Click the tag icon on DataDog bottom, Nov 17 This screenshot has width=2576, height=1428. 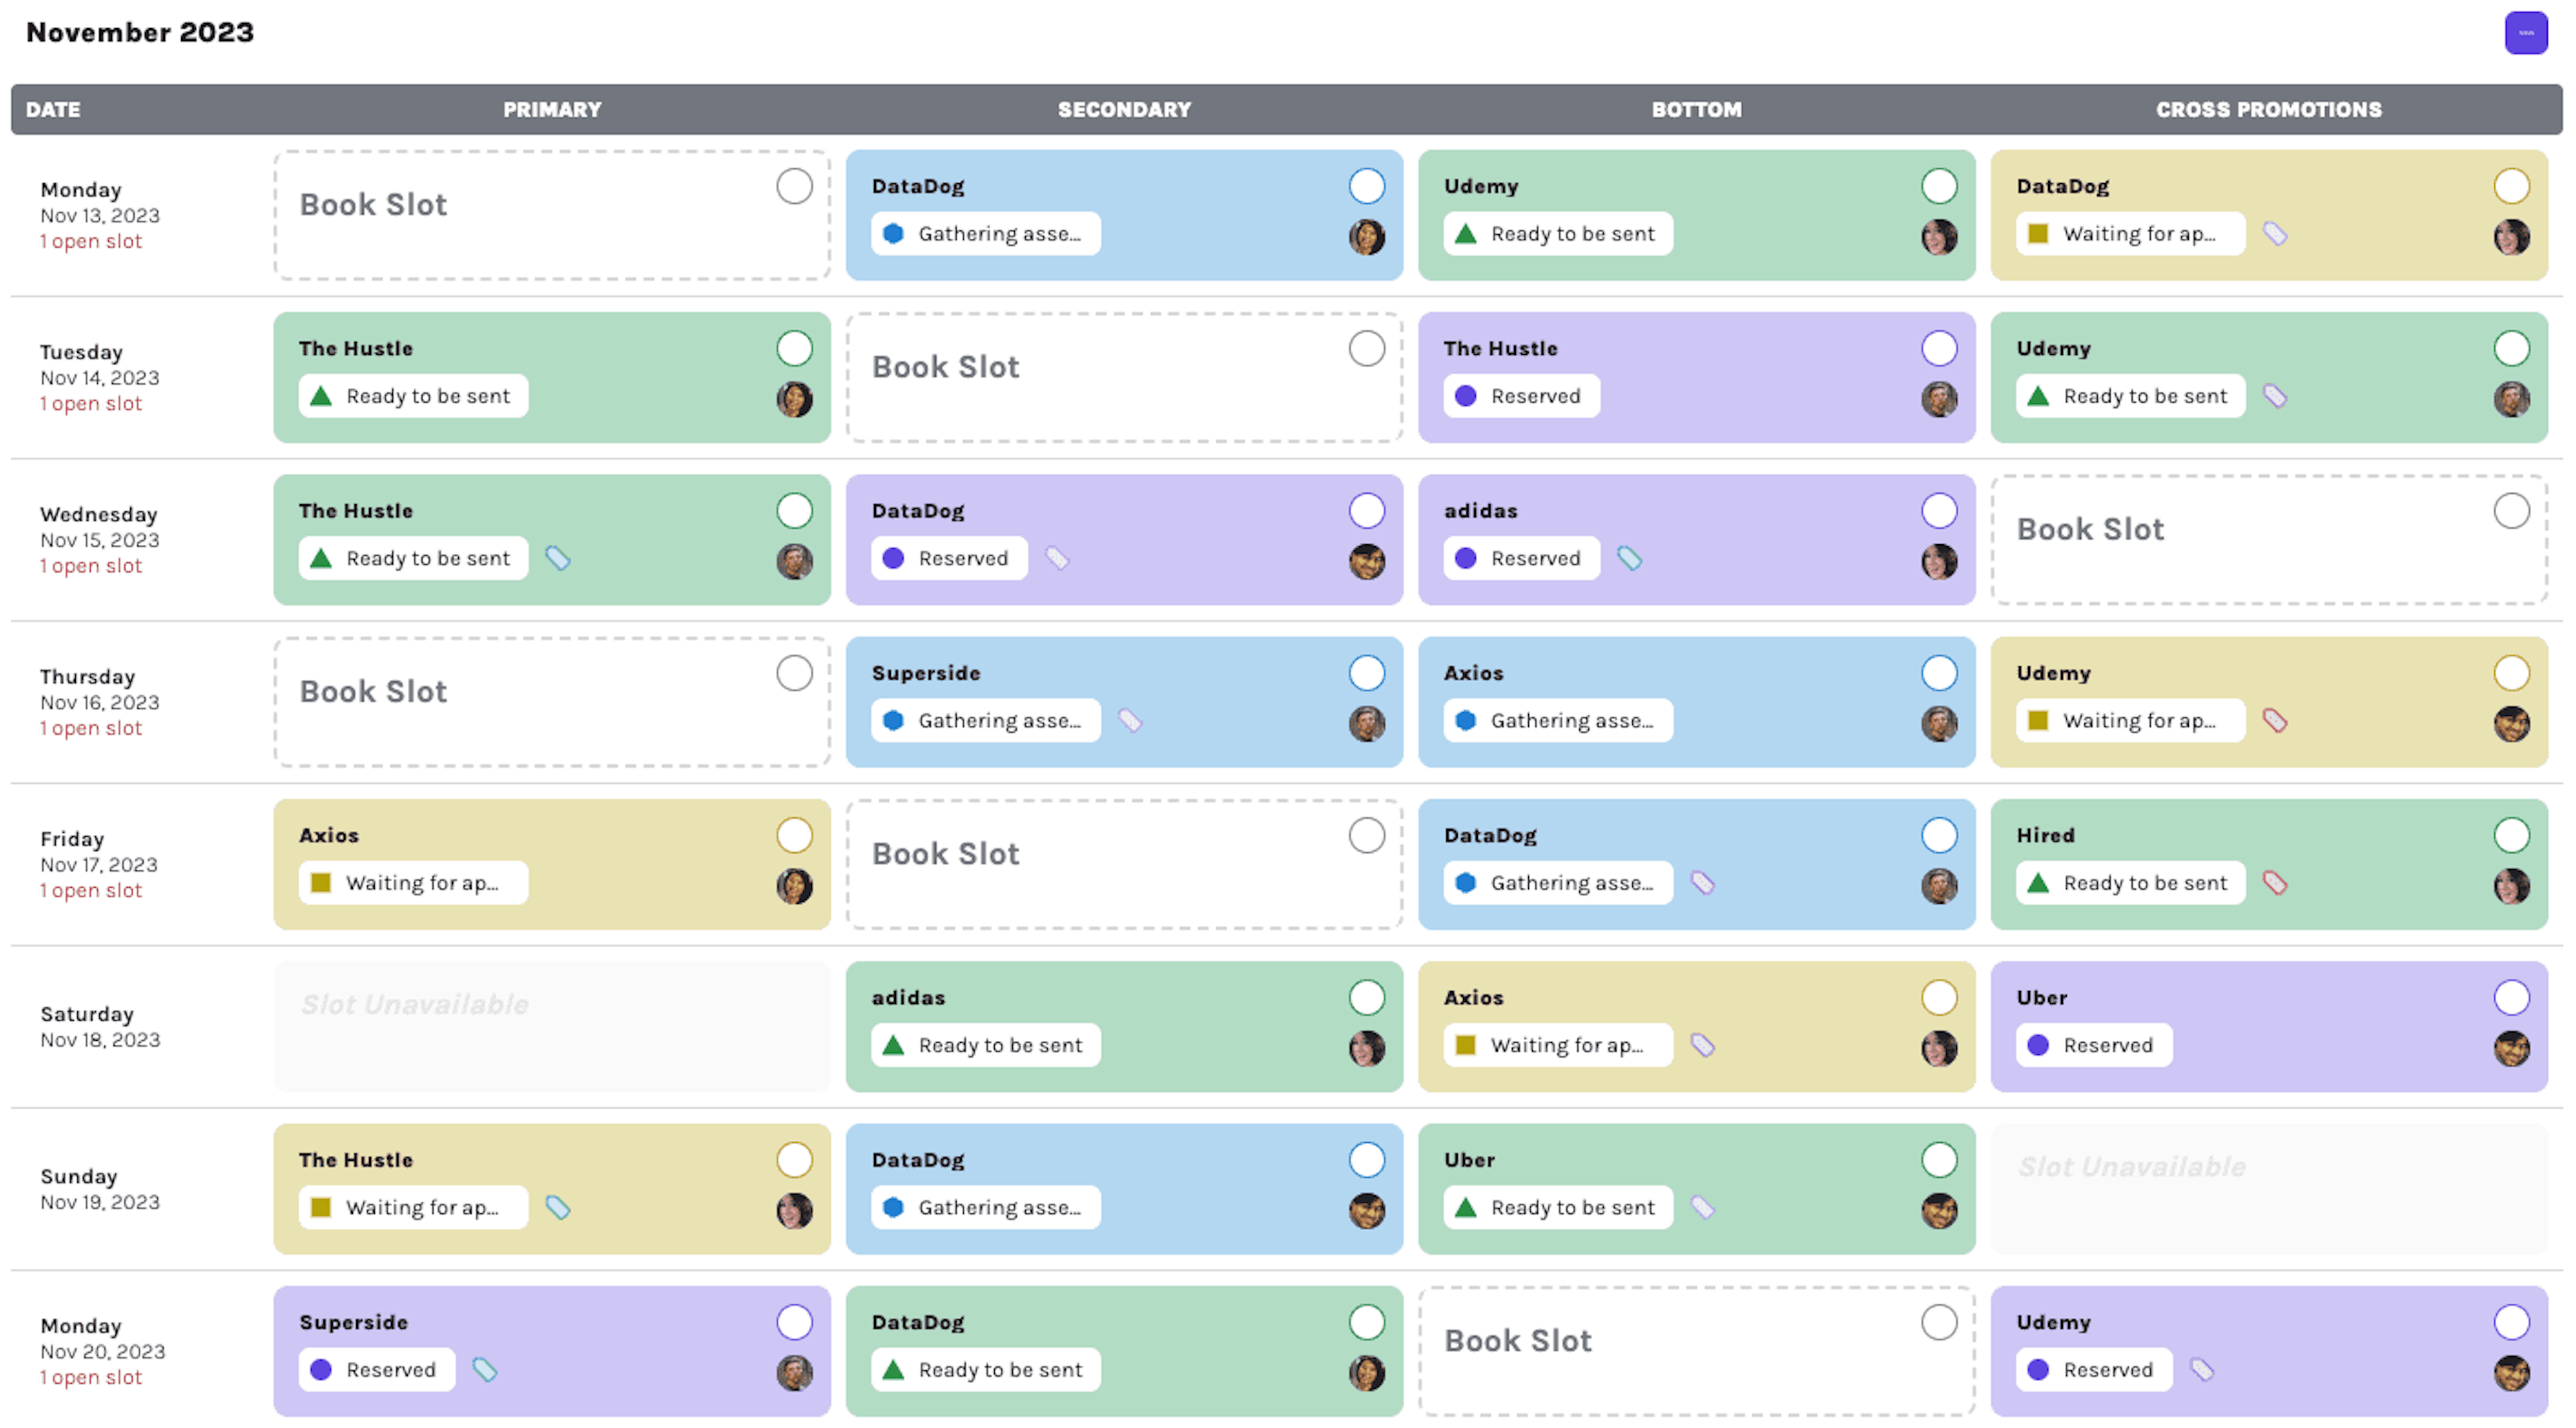click(x=1702, y=883)
